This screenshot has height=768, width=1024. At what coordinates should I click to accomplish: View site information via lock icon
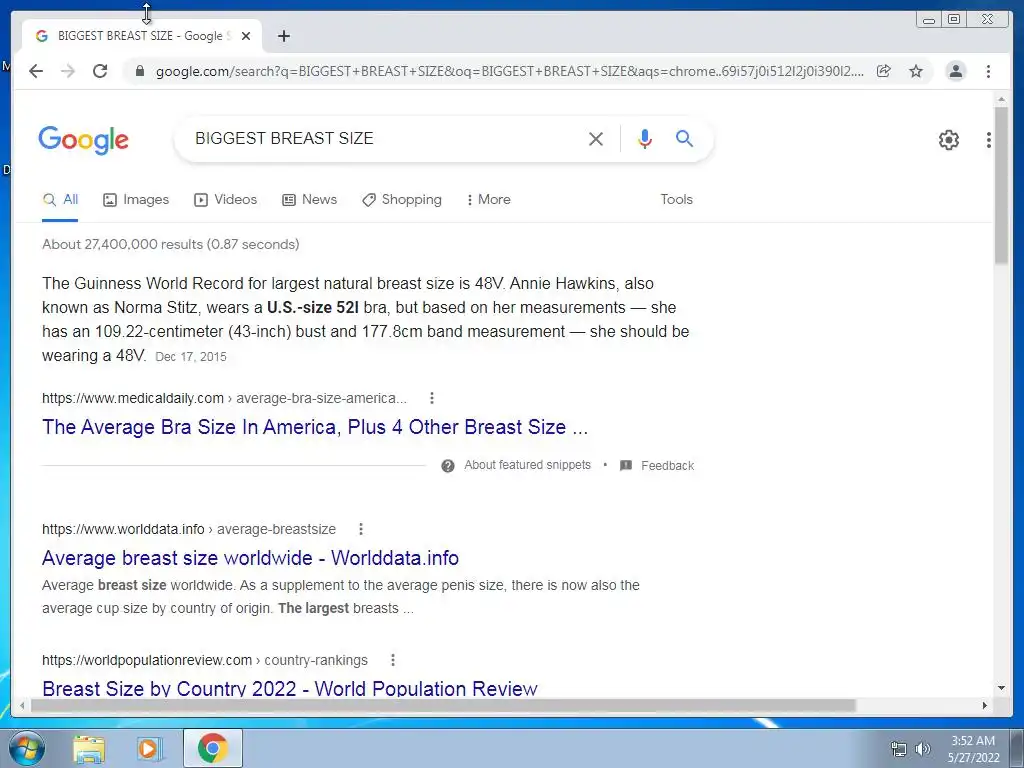pyautogui.click(x=139, y=71)
